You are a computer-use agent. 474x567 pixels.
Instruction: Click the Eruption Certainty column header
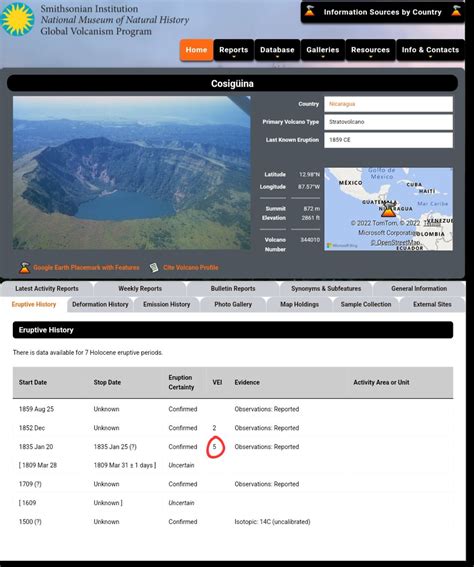[x=181, y=382]
